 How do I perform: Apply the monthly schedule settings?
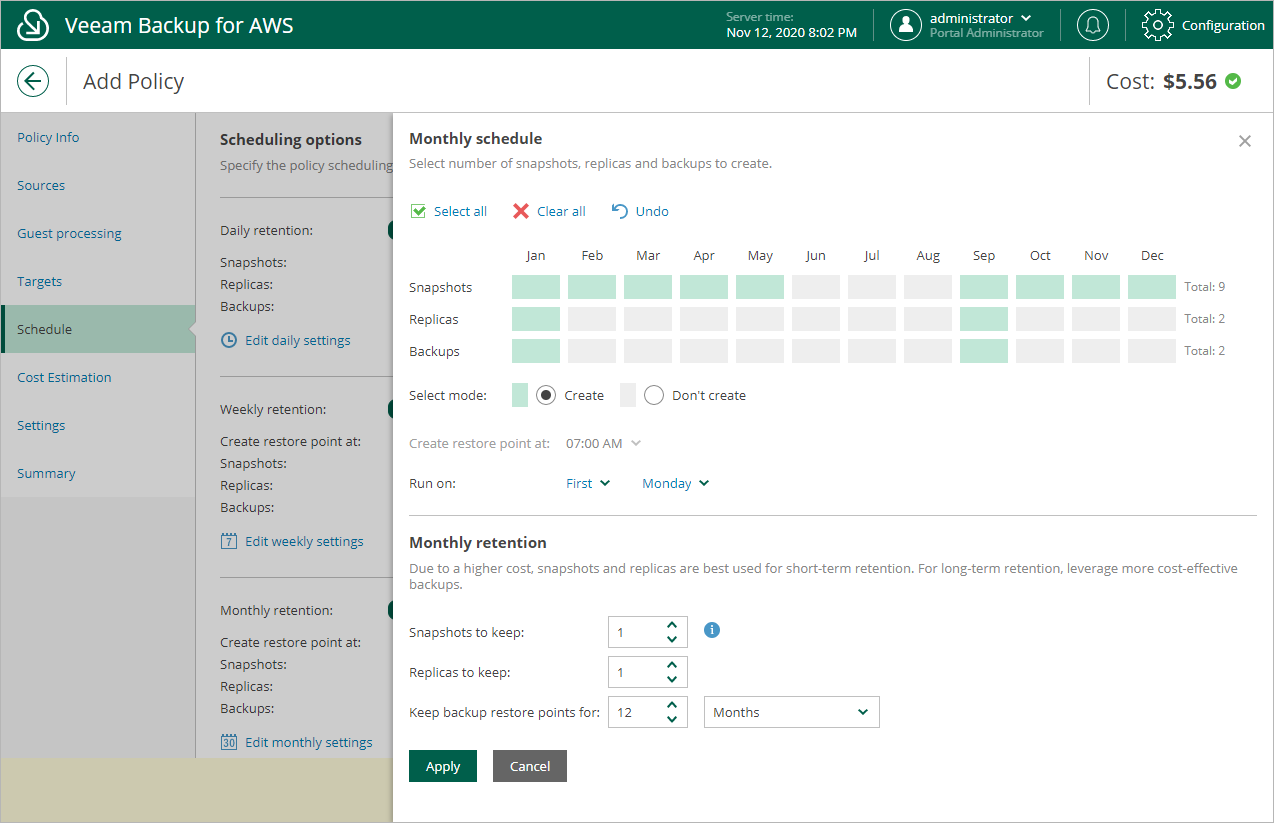(x=443, y=766)
